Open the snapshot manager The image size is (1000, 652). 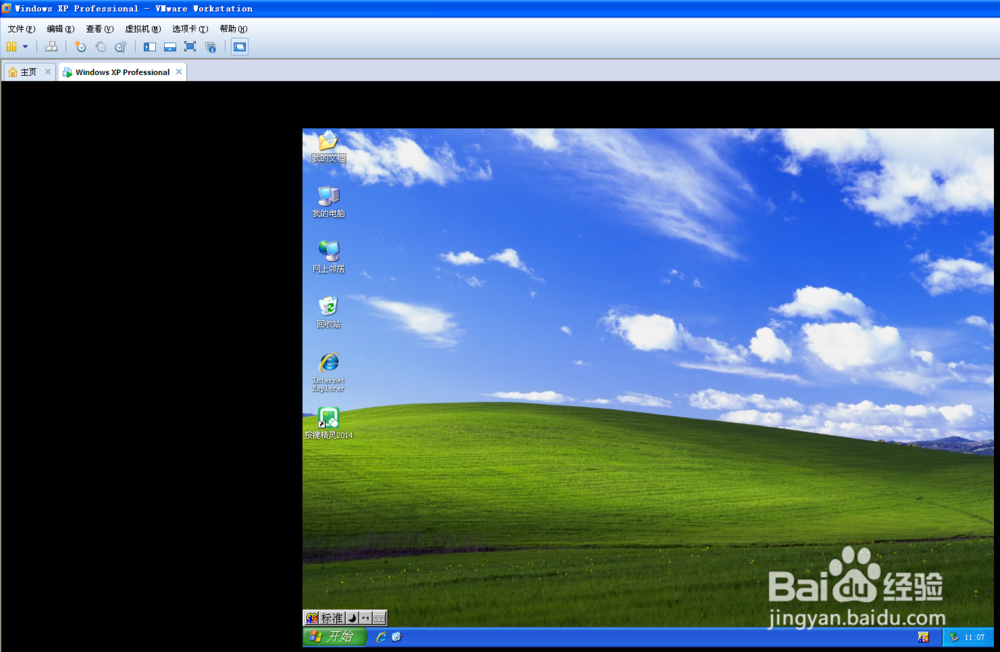click(x=121, y=47)
